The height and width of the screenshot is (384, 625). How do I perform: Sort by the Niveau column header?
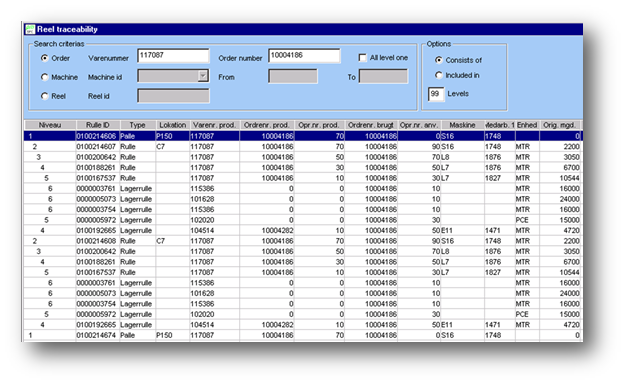(50, 125)
